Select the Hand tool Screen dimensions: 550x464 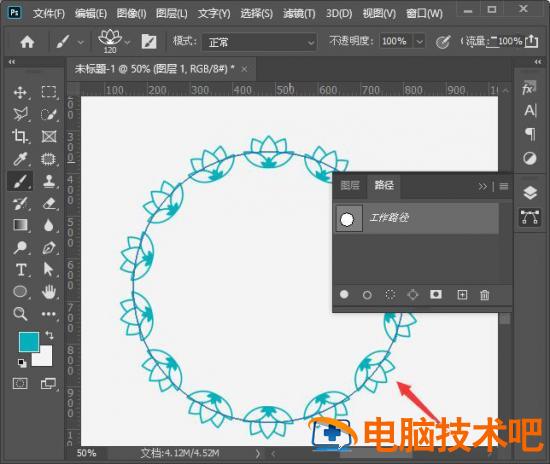click(x=49, y=291)
